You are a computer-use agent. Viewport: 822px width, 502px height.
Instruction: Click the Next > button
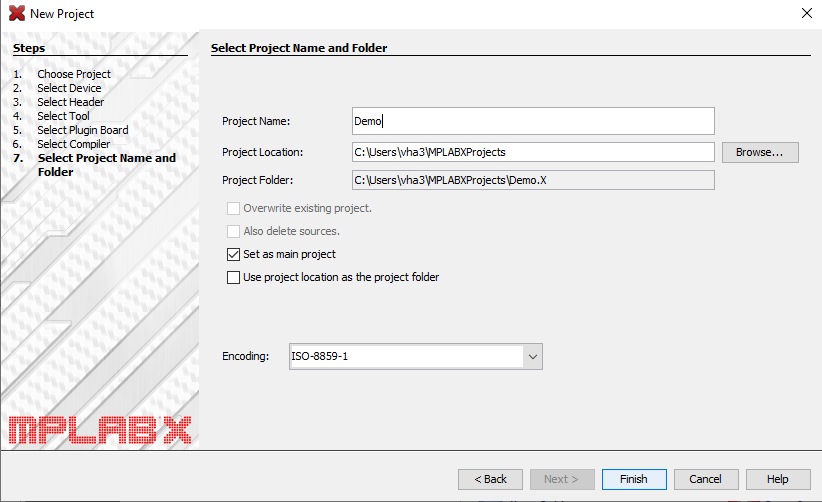(x=562, y=479)
